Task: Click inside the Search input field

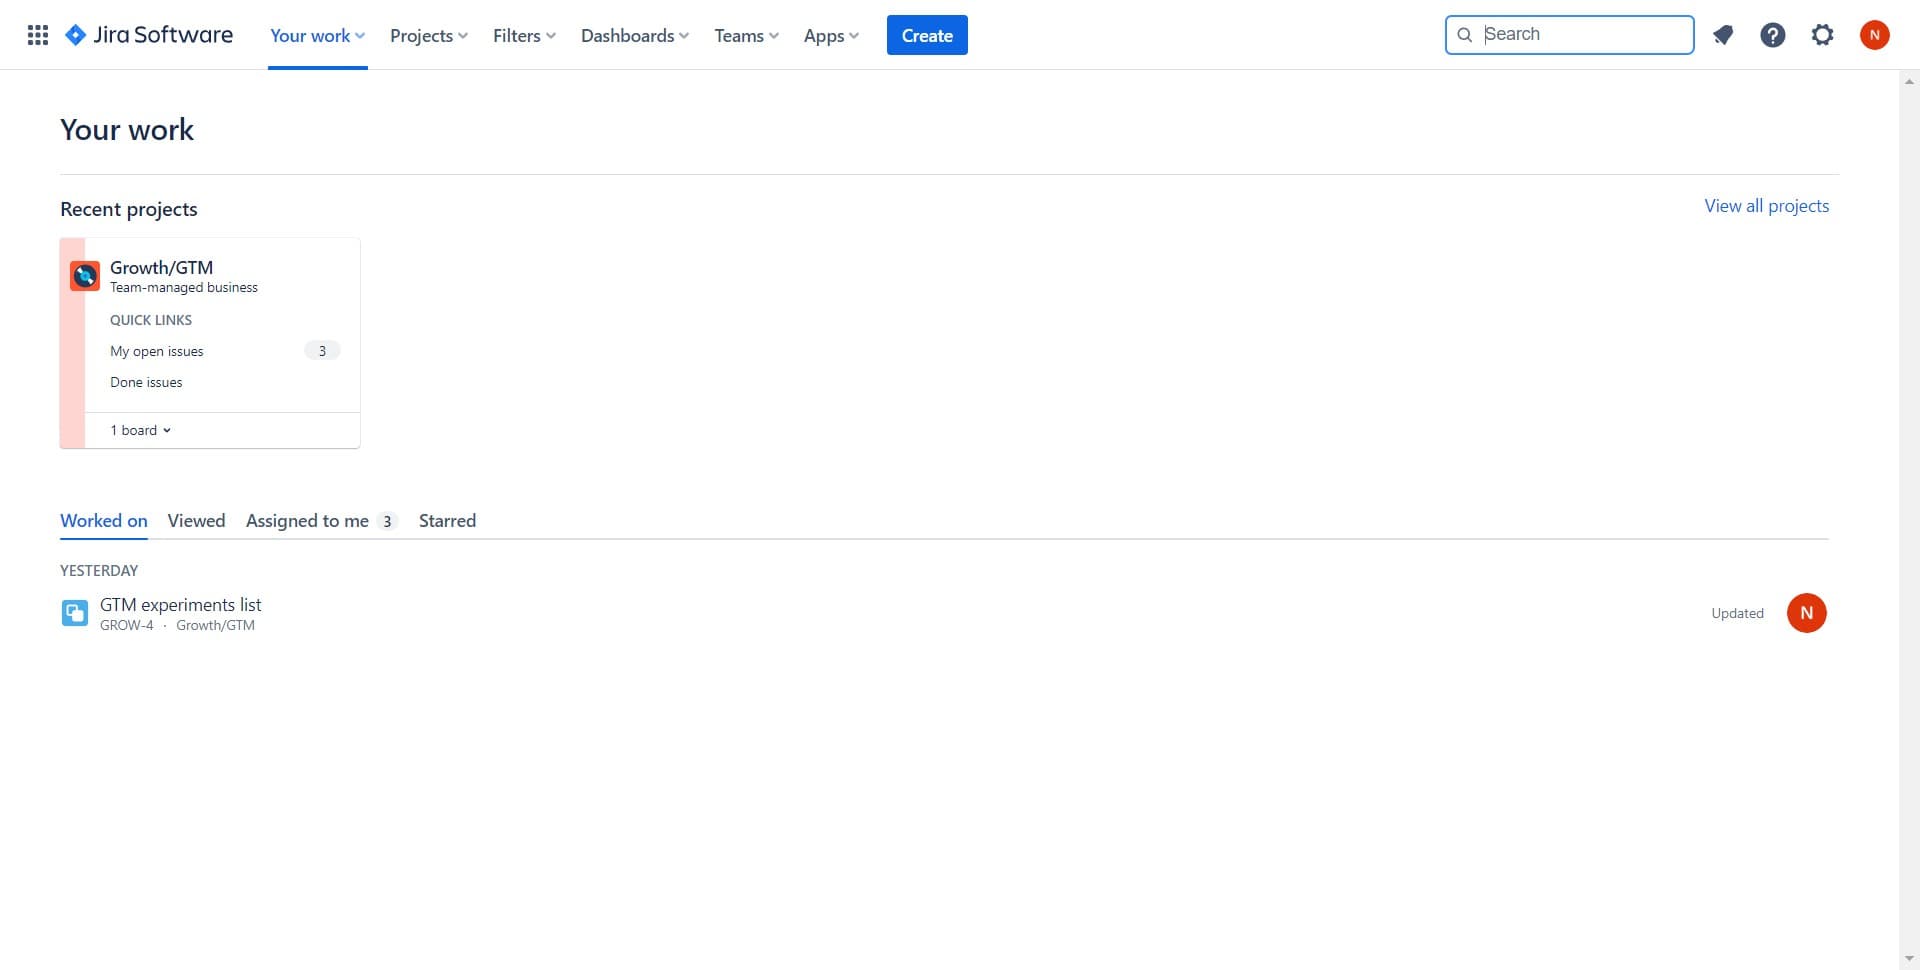Action: pos(1580,34)
